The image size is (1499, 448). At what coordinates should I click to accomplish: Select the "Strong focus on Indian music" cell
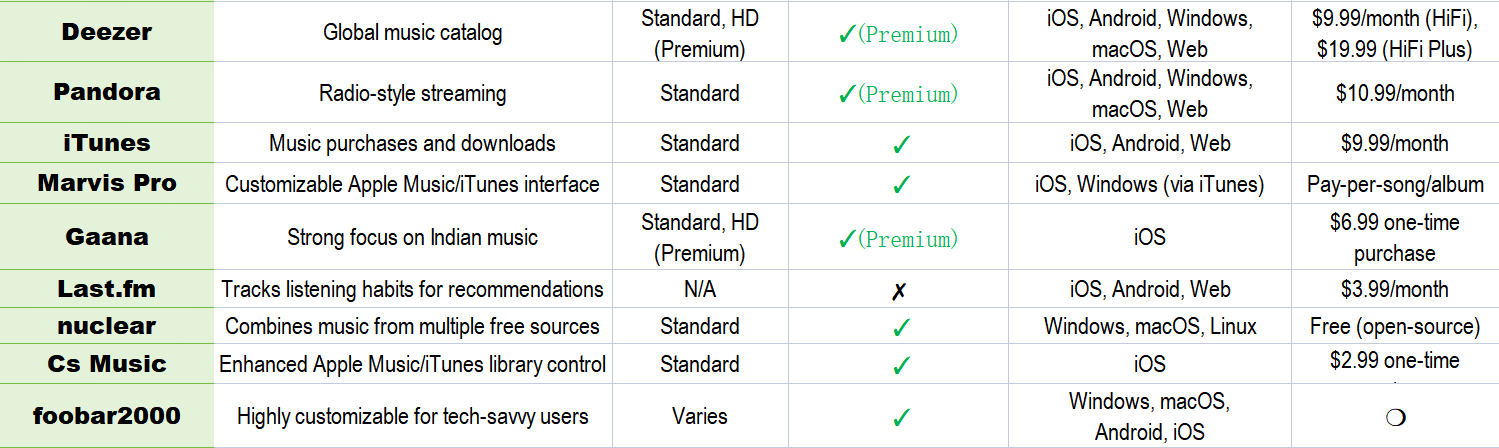(x=412, y=238)
